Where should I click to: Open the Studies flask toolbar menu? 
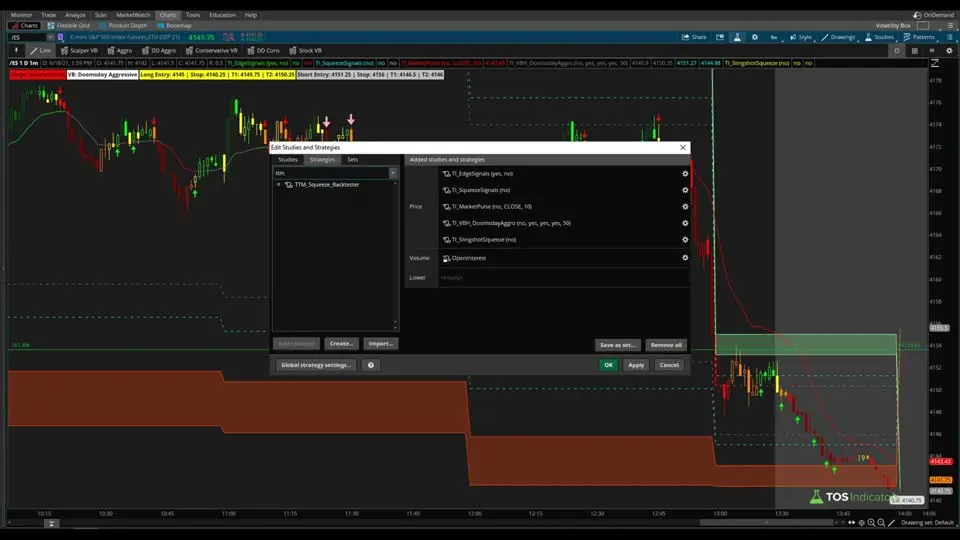[879, 37]
